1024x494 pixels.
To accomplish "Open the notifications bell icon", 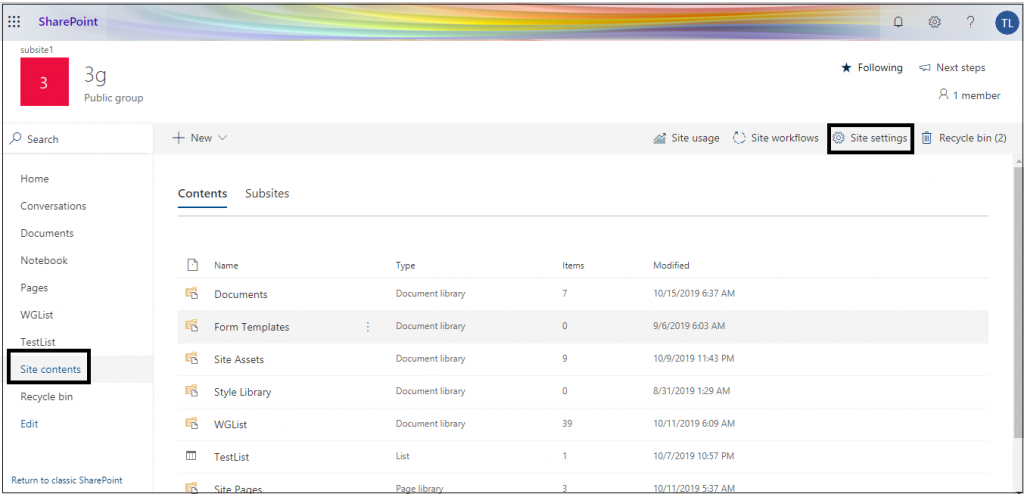I will coord(899,22).
